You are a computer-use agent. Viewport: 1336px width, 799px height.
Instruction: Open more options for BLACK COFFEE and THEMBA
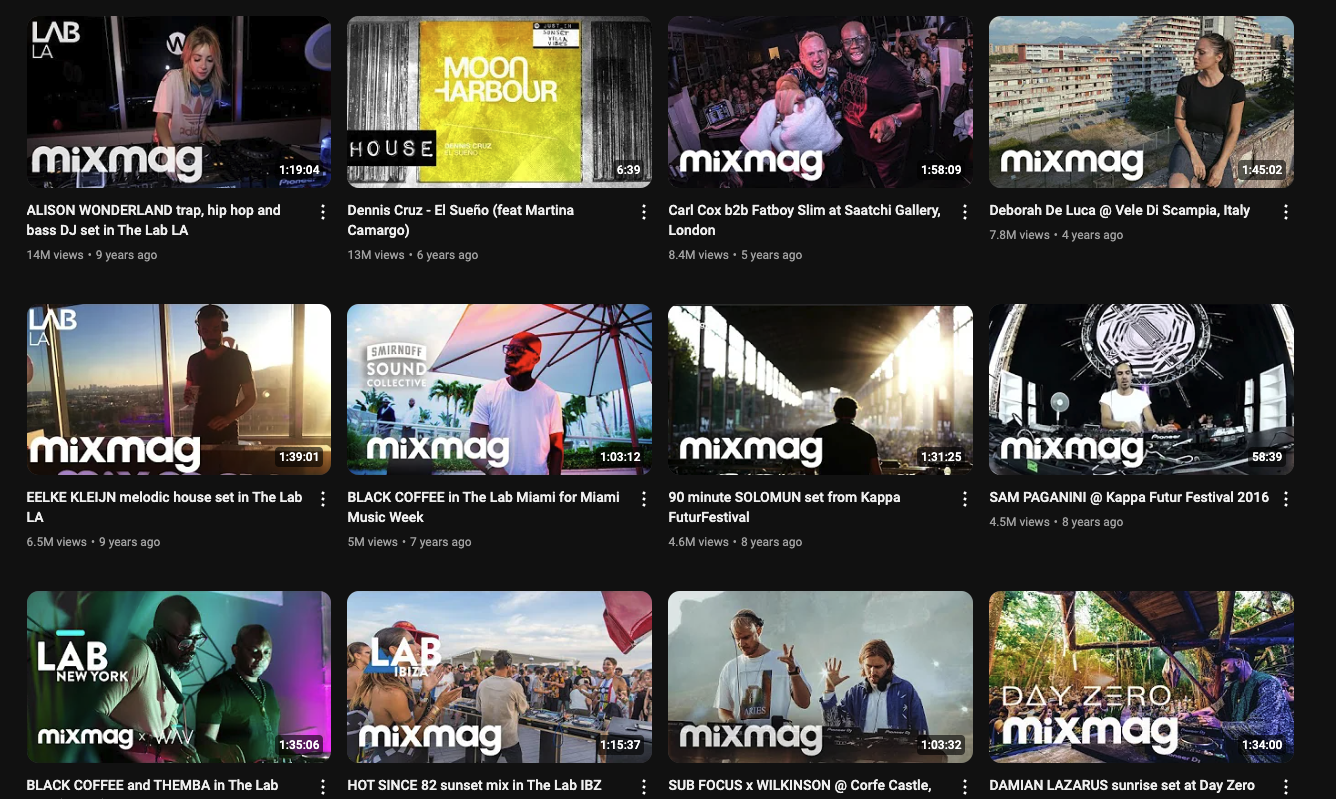click(322, 787)
